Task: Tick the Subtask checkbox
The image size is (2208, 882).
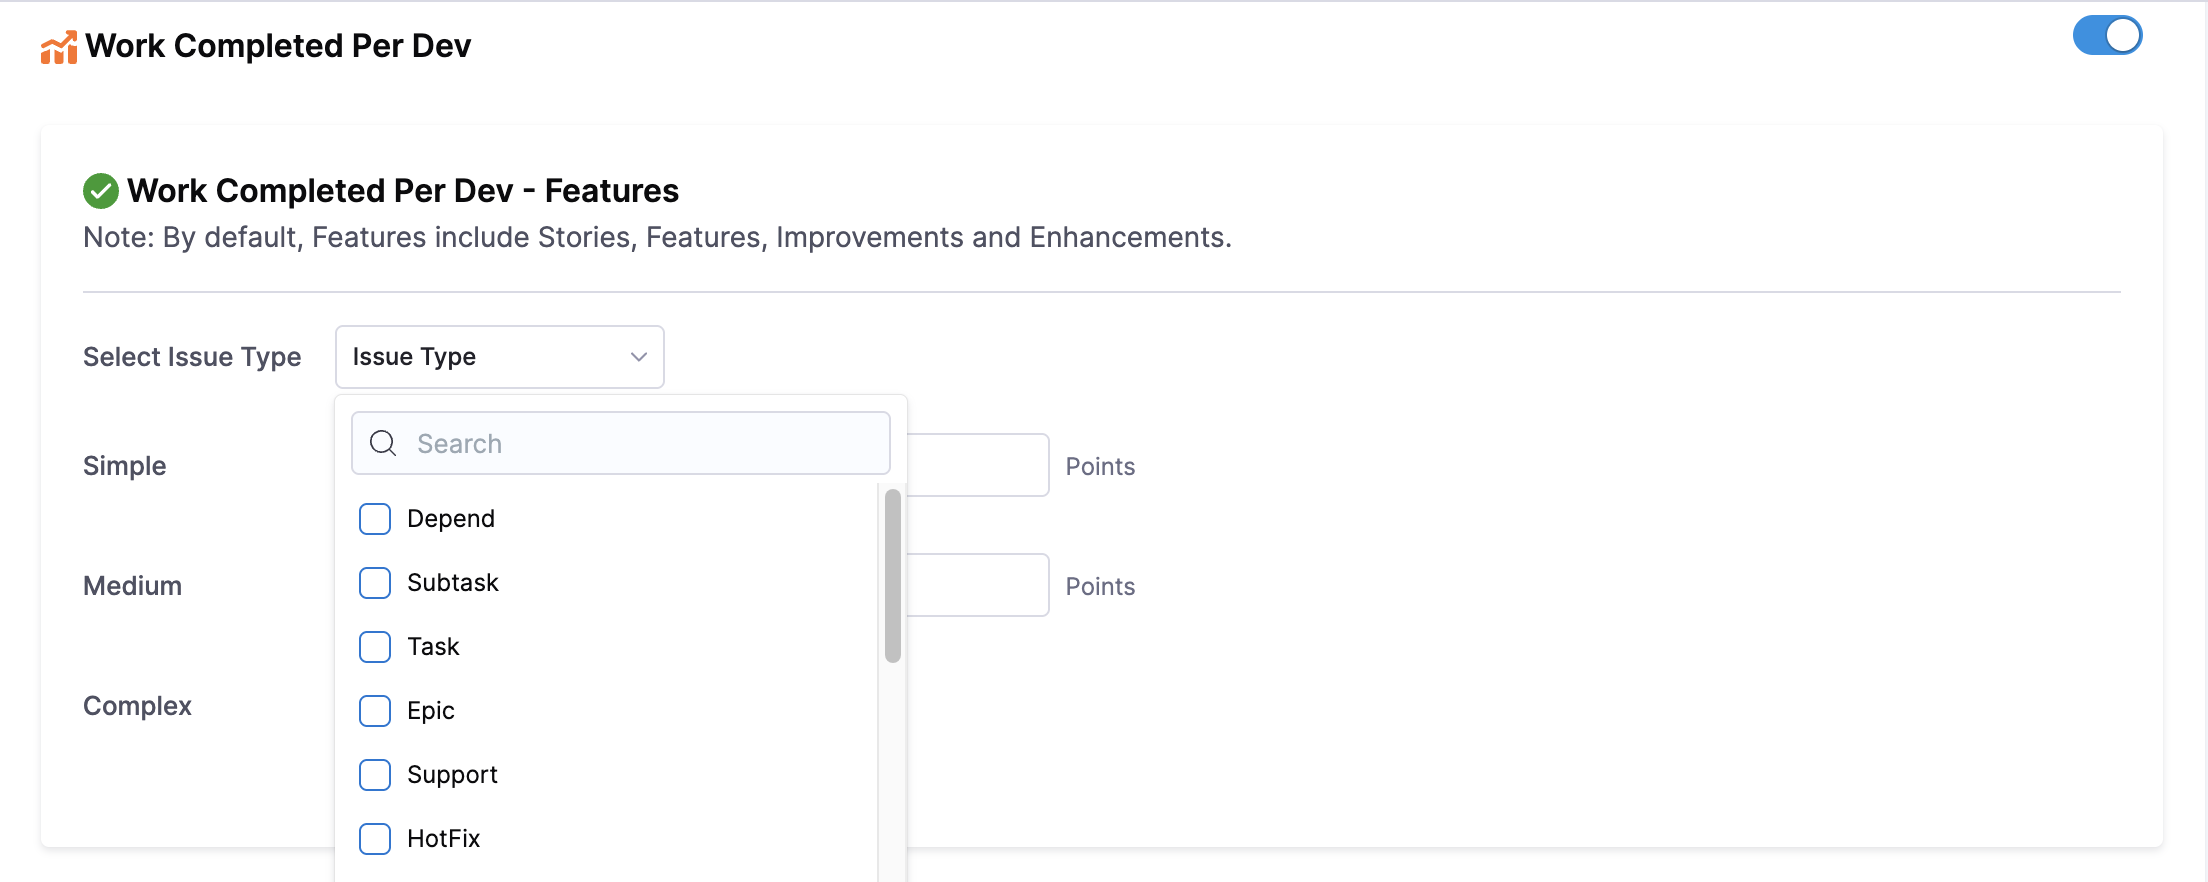Action: 375,583
